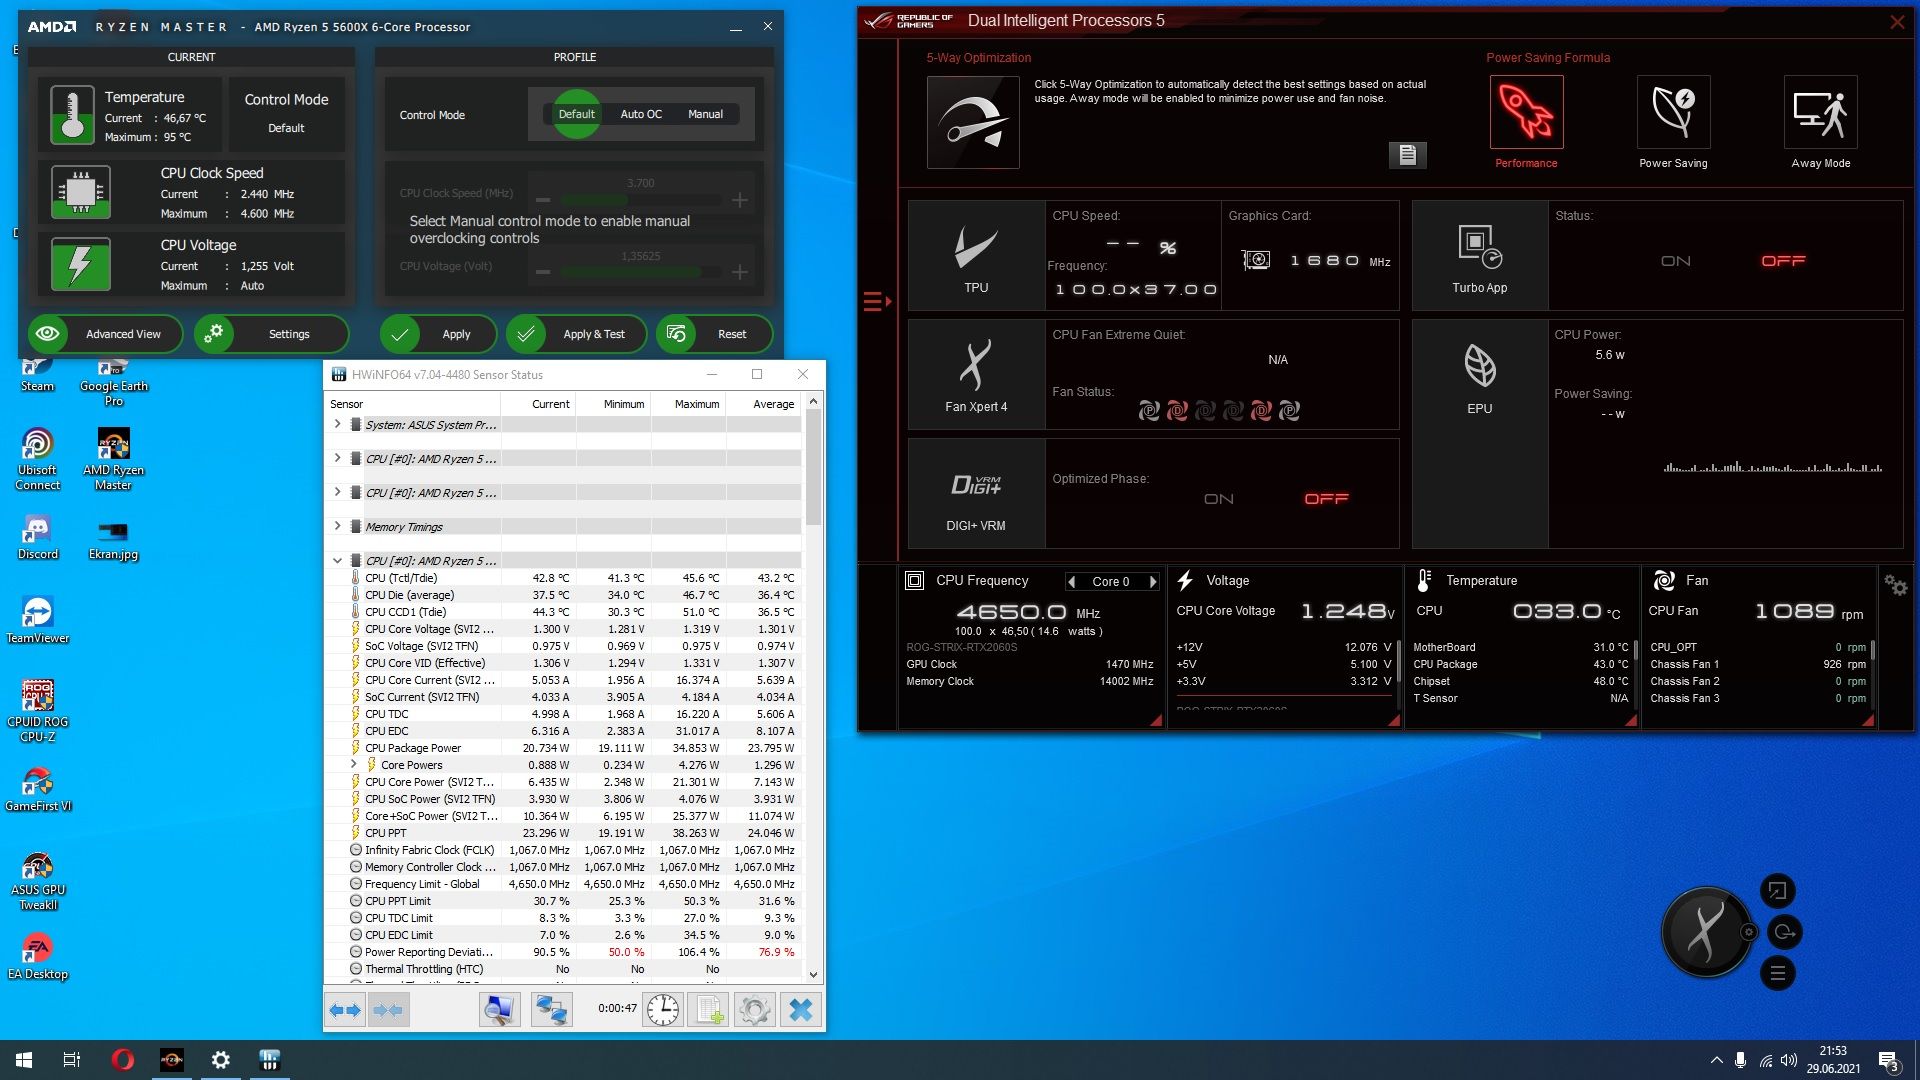Select the Manual control mode option
1920x1080 pixels.
point(705,114)
